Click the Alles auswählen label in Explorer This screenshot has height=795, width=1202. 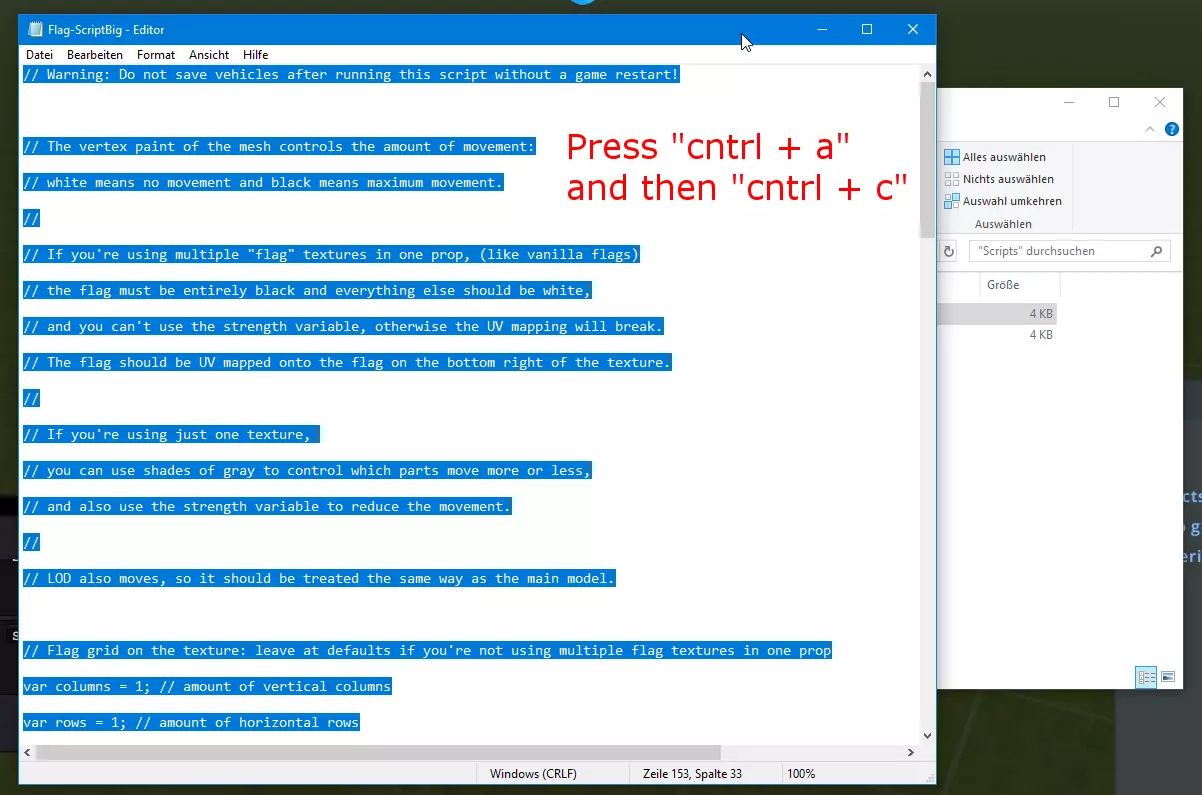pyautogui.click(x=1004, y=157)
